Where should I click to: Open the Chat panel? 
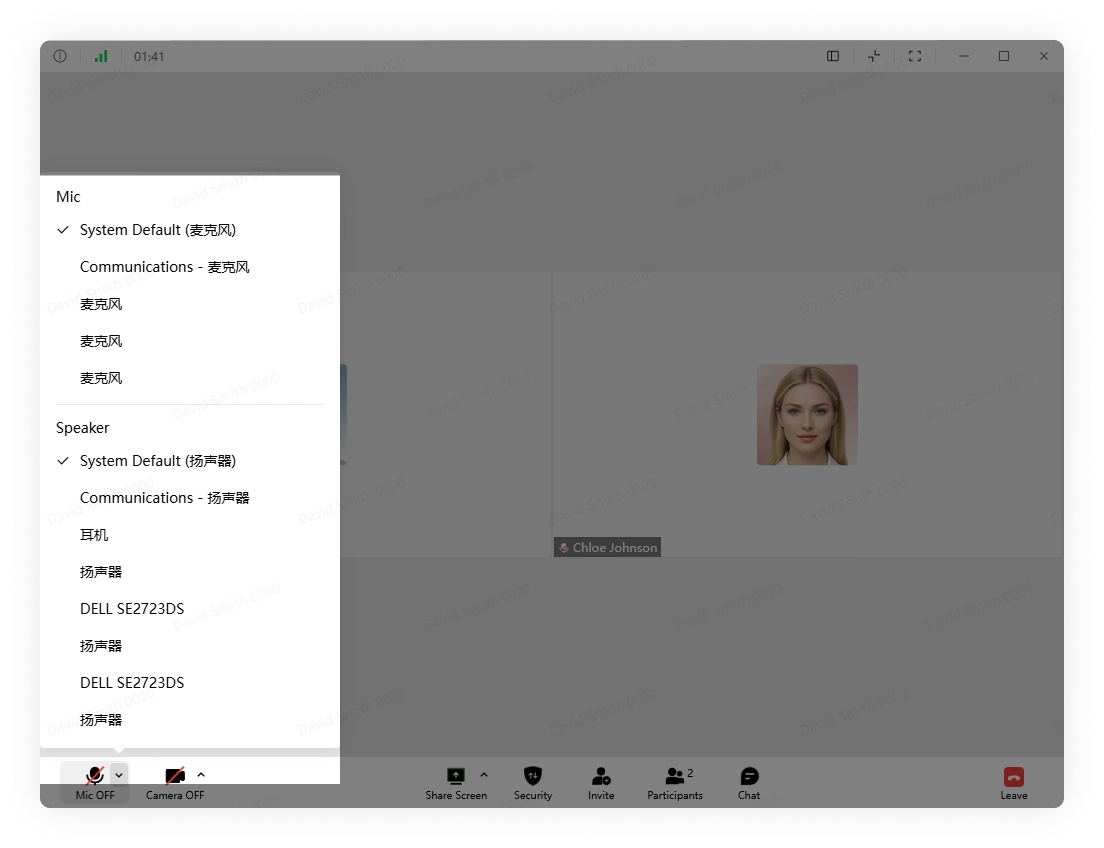[x=749, y=782]
